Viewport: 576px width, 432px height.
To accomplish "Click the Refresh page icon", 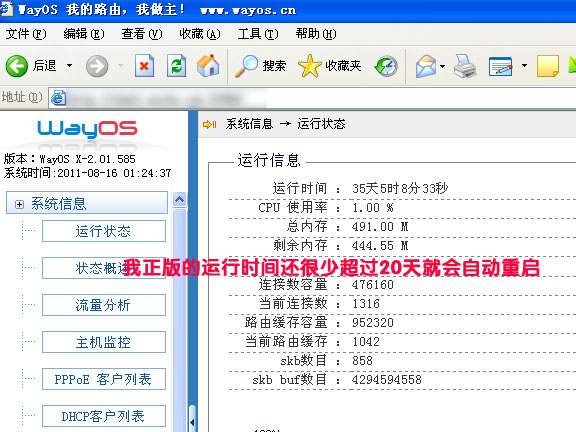I will click(176, 66).
